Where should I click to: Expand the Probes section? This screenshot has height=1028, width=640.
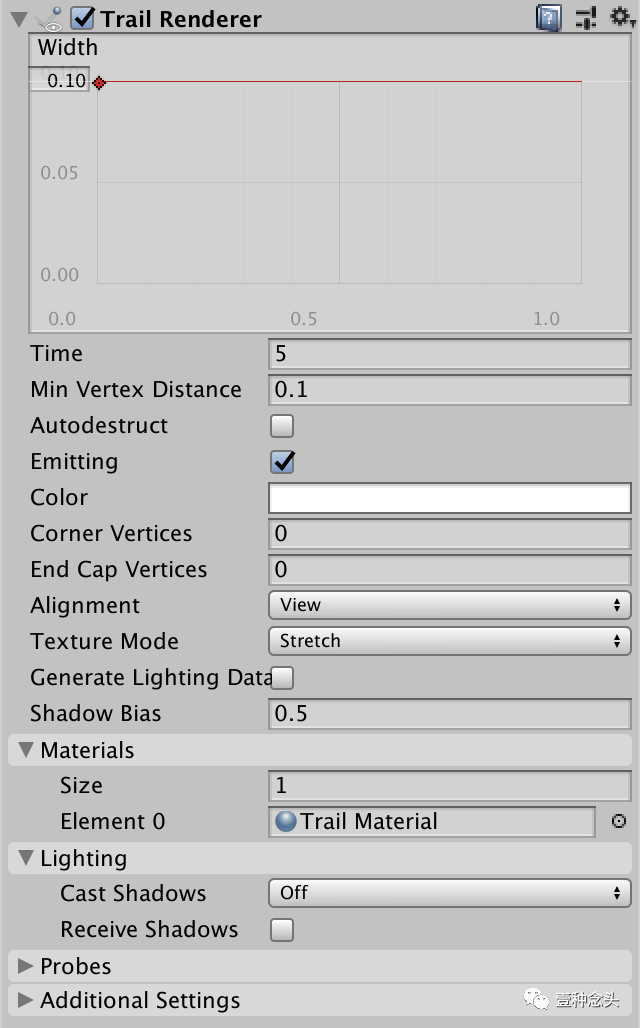pyautogui.click(x=25, y=966)
